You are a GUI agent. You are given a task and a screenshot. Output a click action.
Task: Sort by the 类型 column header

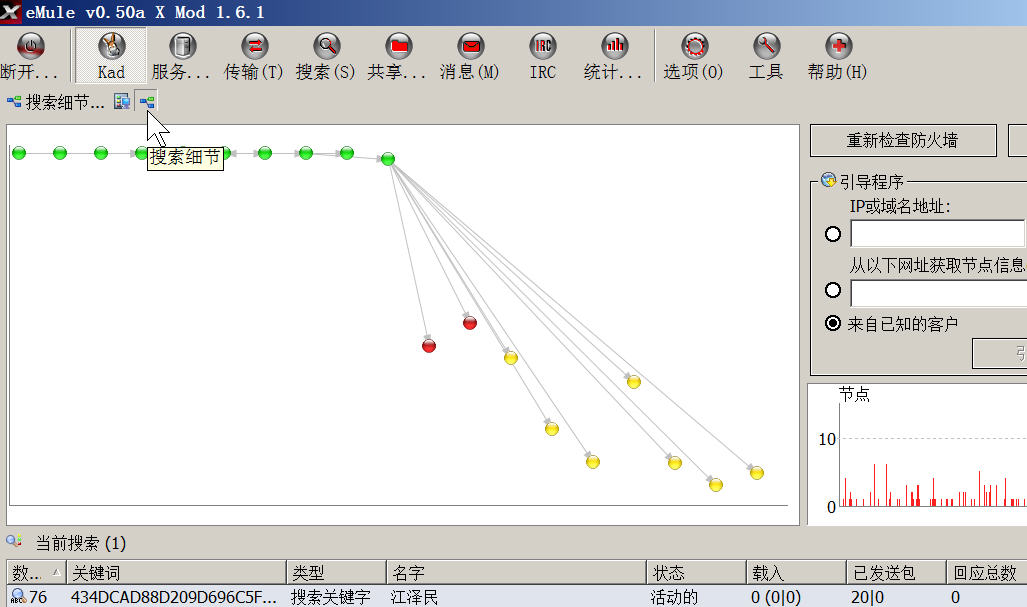click(x=337, y=573)
